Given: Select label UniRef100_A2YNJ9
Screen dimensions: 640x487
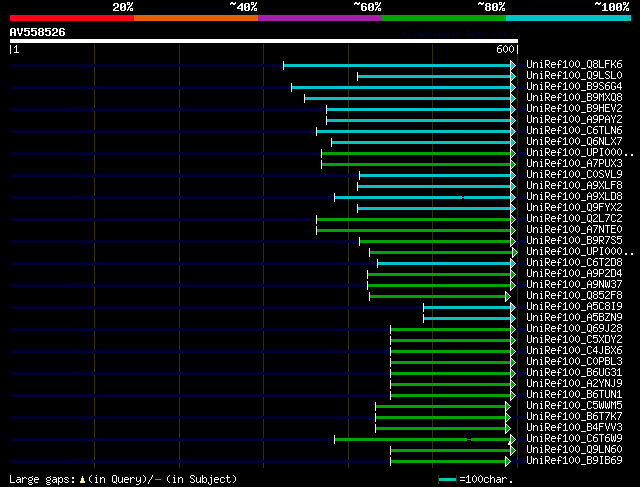Looking at the screenshot, I should pyautogui.click(x=574, y=384).
